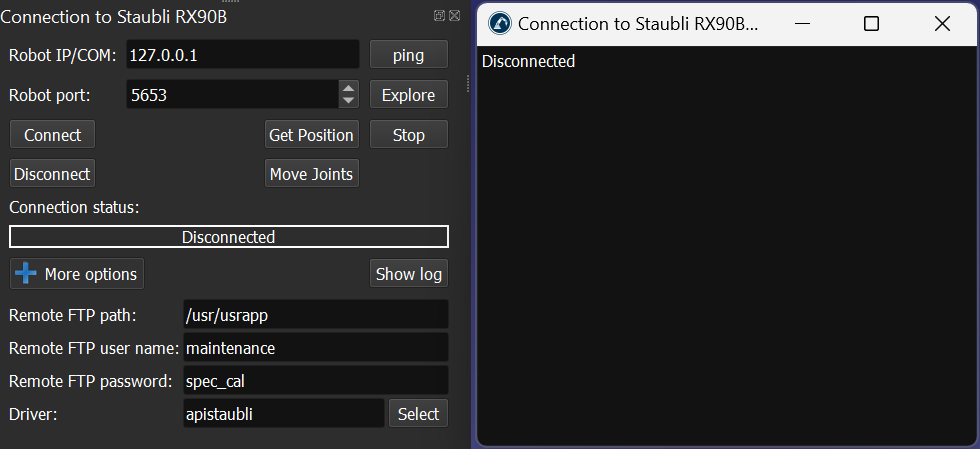Increase the robot port with the up arrow
This screenshot has width=980, height=449.
click(x=348, y=88)
